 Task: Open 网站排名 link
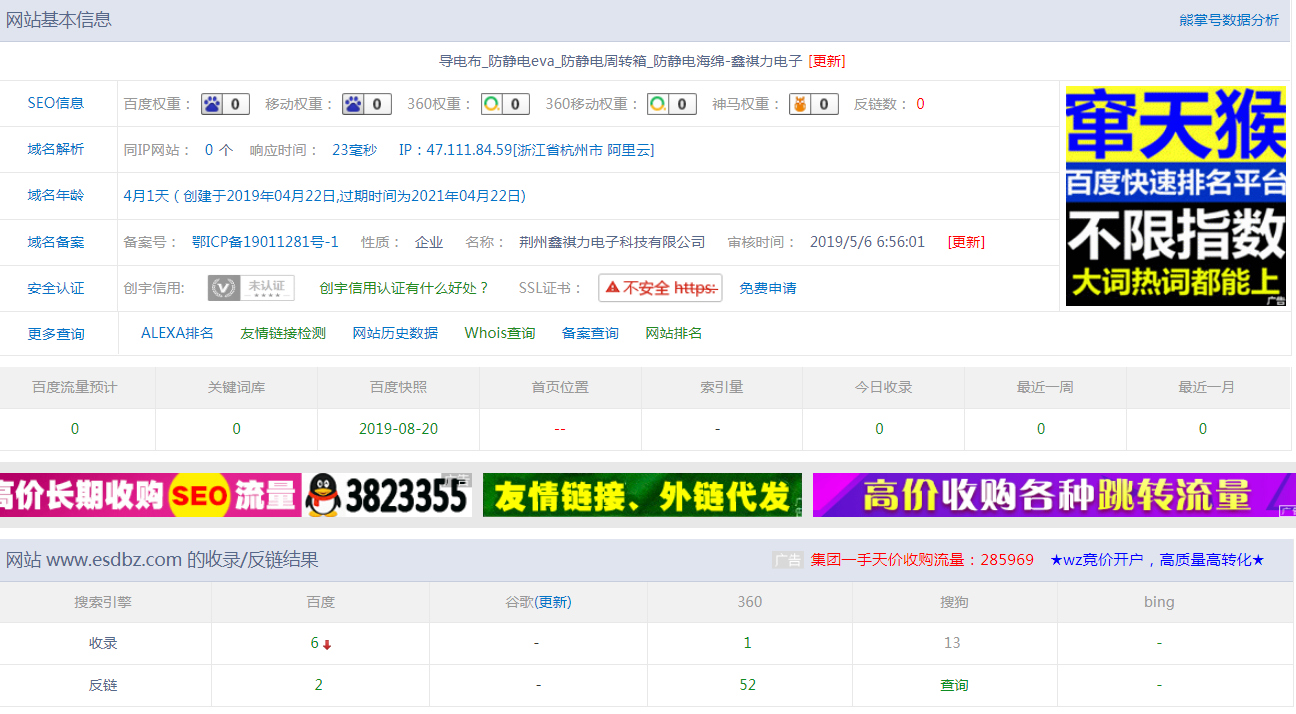click(x=674, y=333)
